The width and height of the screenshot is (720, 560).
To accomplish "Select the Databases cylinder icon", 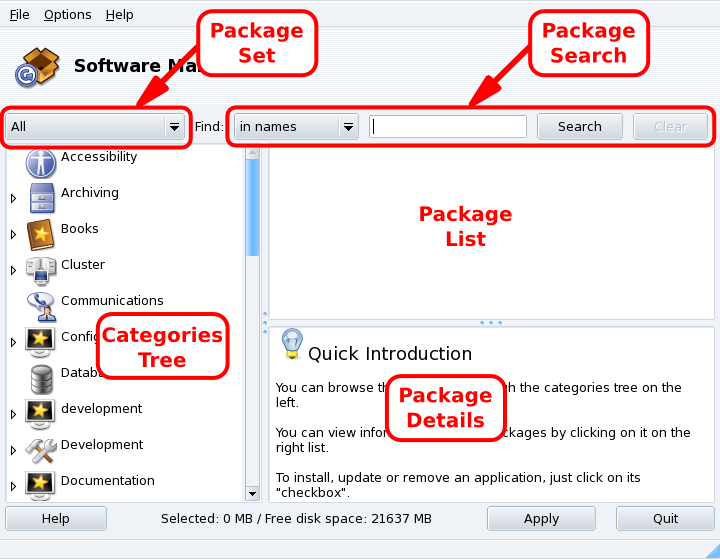I will point(41,378).
